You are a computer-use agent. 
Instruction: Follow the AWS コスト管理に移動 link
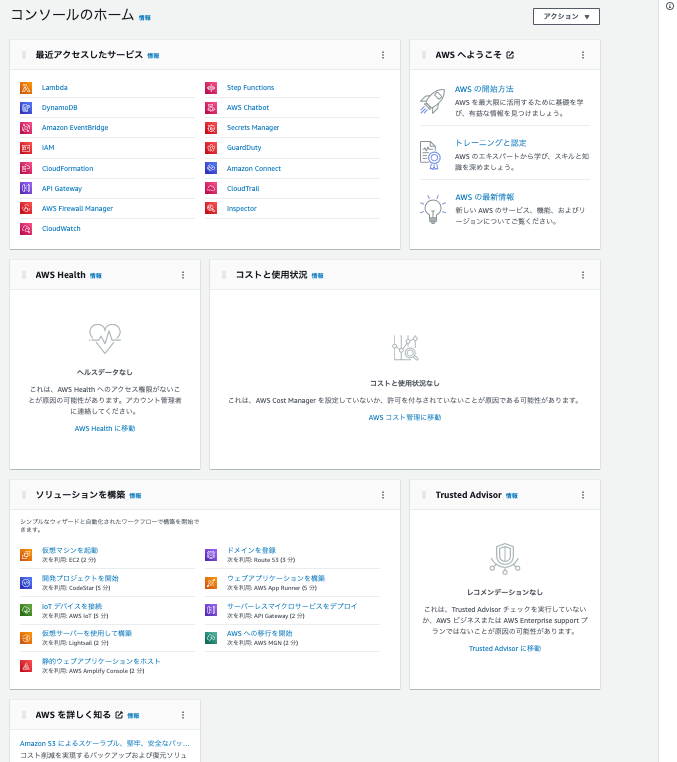pyautogui.click(x=405, y=417)
